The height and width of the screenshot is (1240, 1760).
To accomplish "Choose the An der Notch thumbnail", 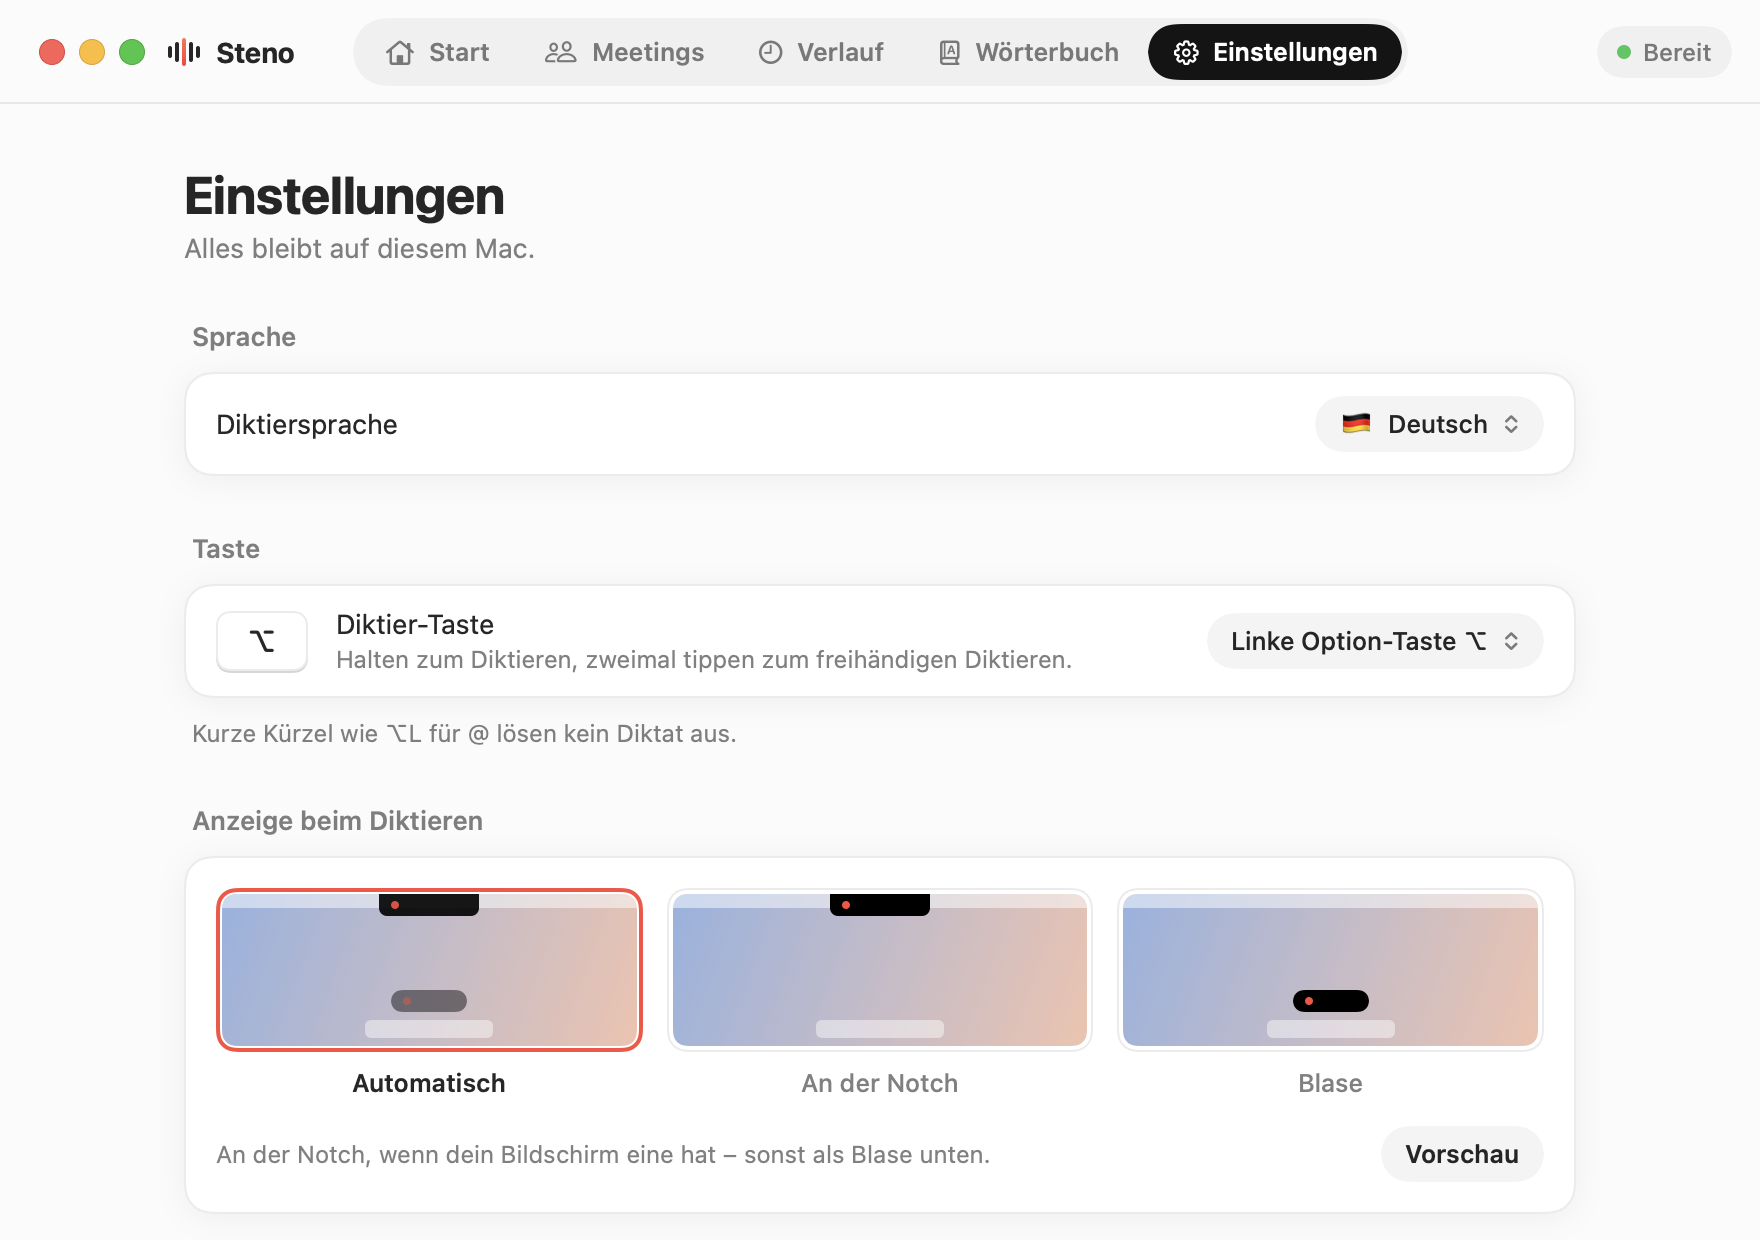I will click(x=880, y=970).
